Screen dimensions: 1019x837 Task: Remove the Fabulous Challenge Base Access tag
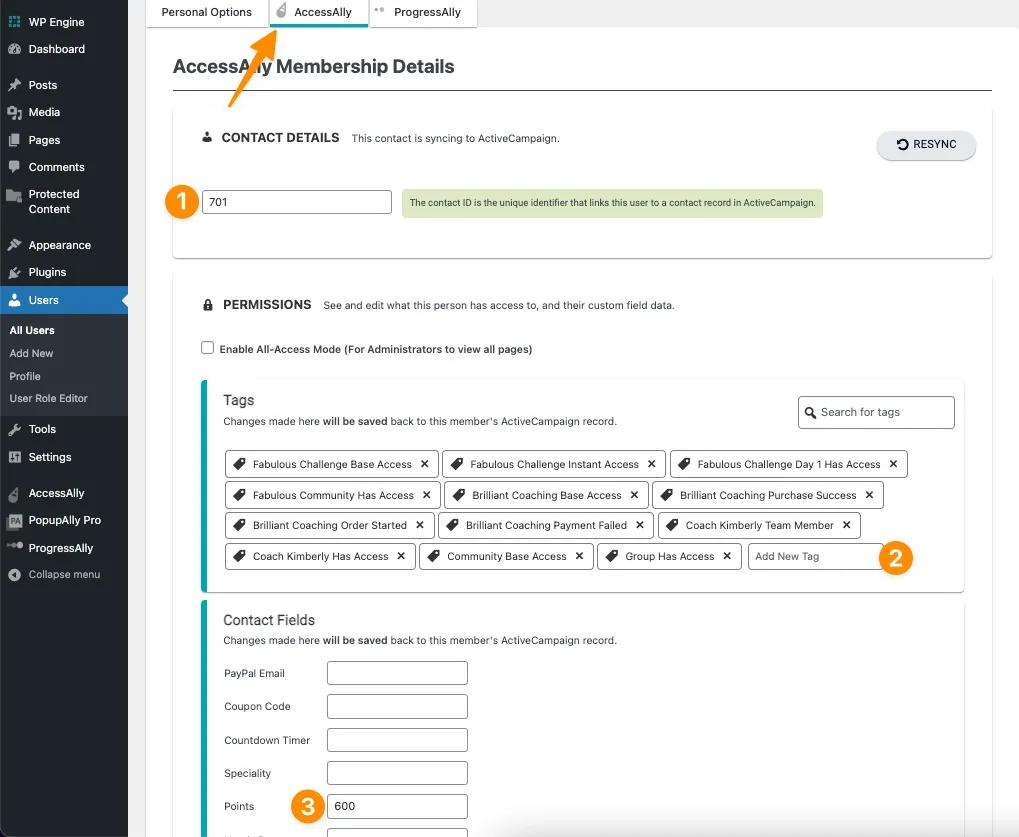tap(424, 464)
